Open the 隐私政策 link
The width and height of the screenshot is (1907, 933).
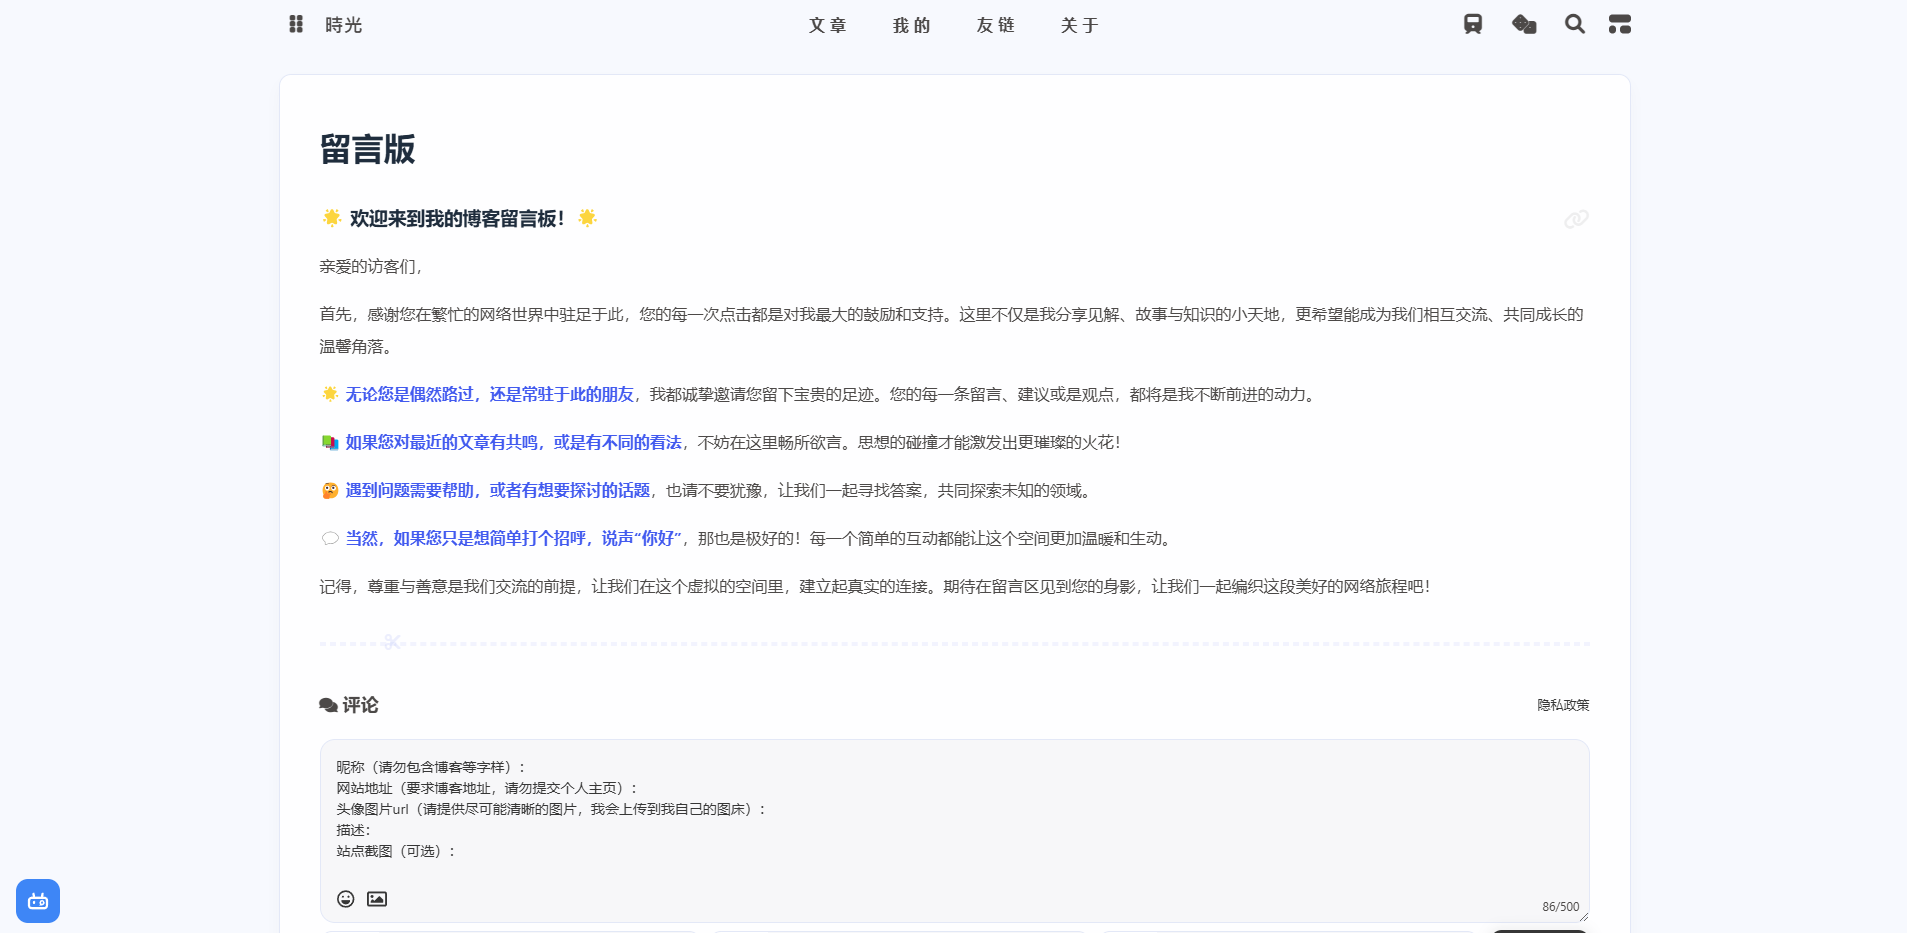(1563, 705)
